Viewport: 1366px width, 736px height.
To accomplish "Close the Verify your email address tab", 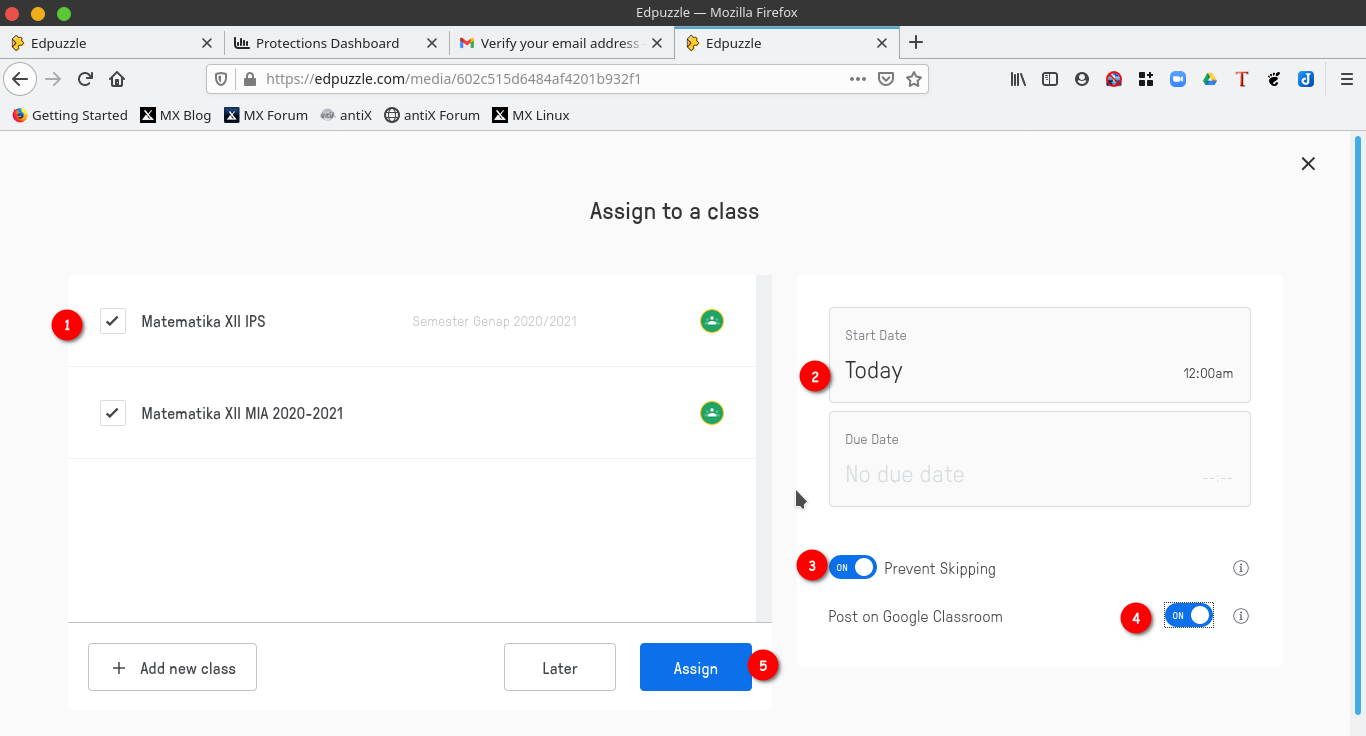I will [657, 43].
